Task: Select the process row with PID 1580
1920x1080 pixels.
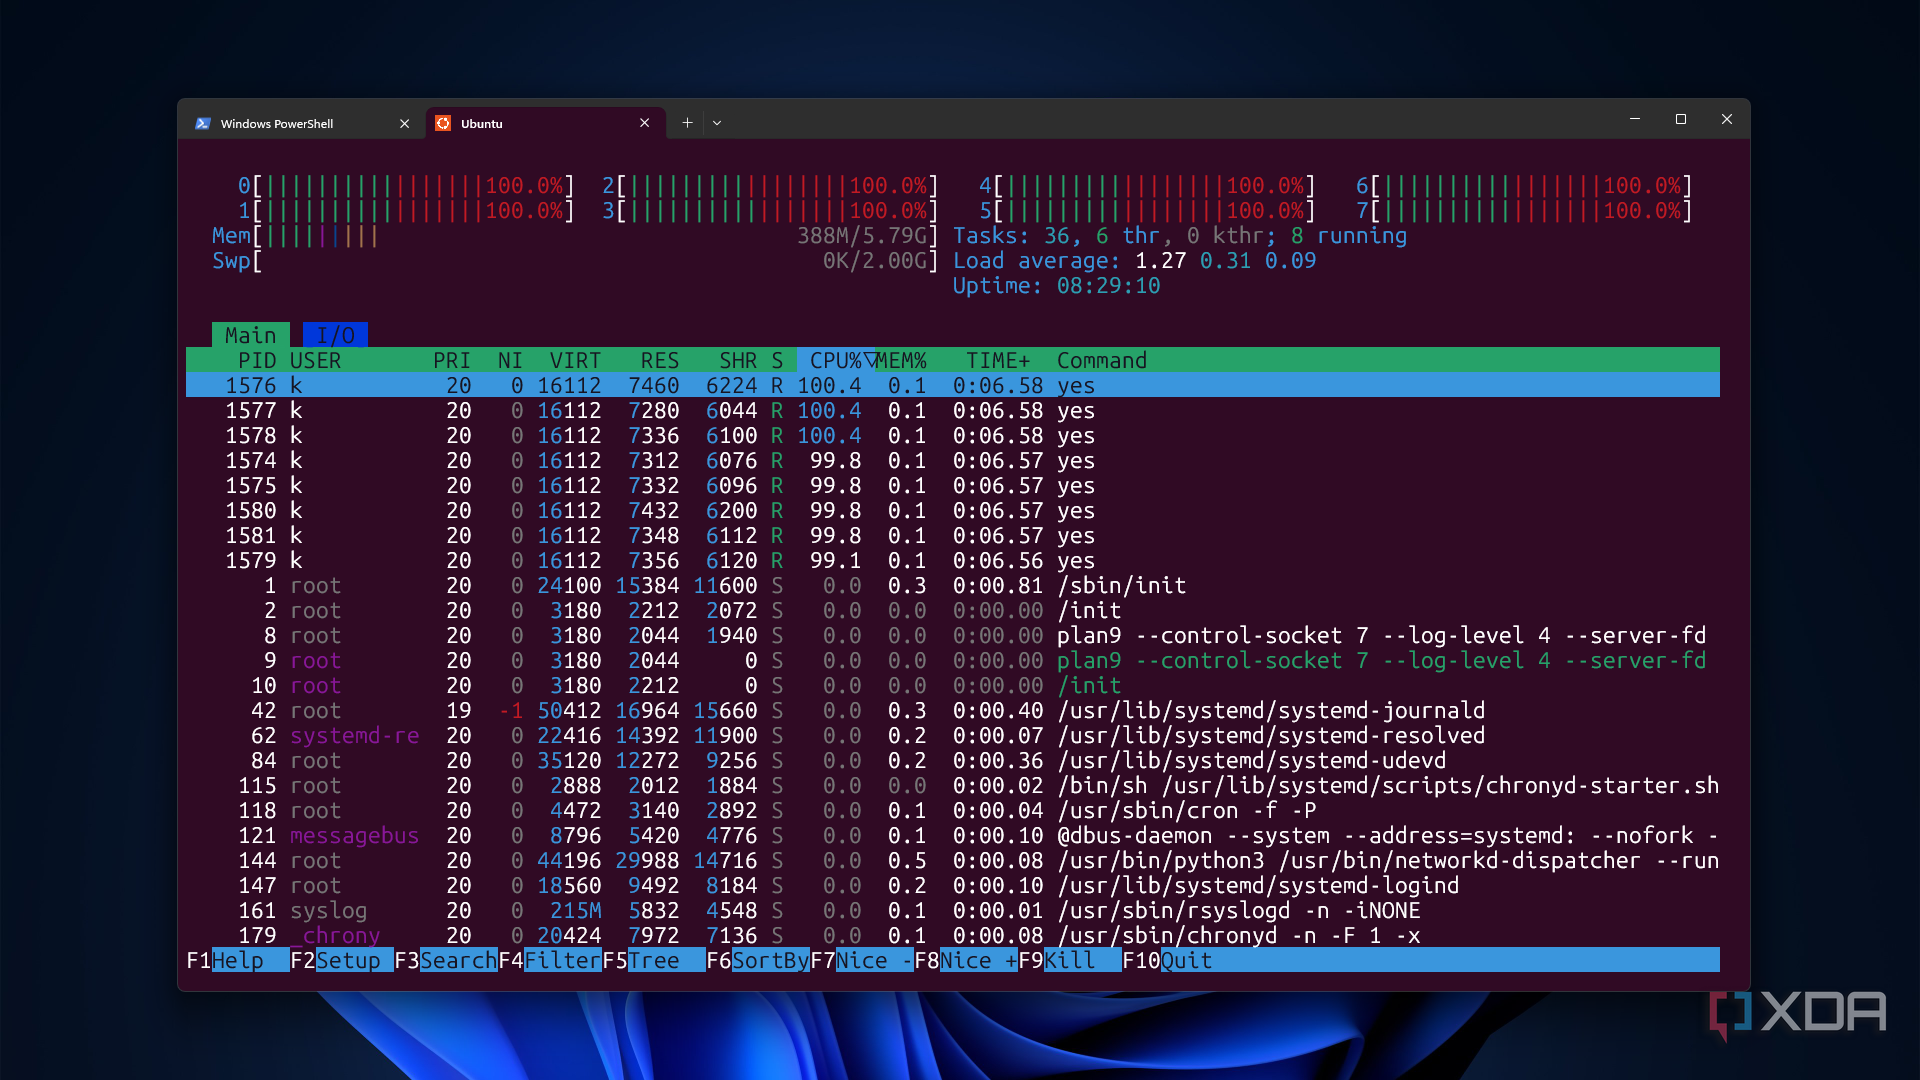Action: click(x=952, y=510)
